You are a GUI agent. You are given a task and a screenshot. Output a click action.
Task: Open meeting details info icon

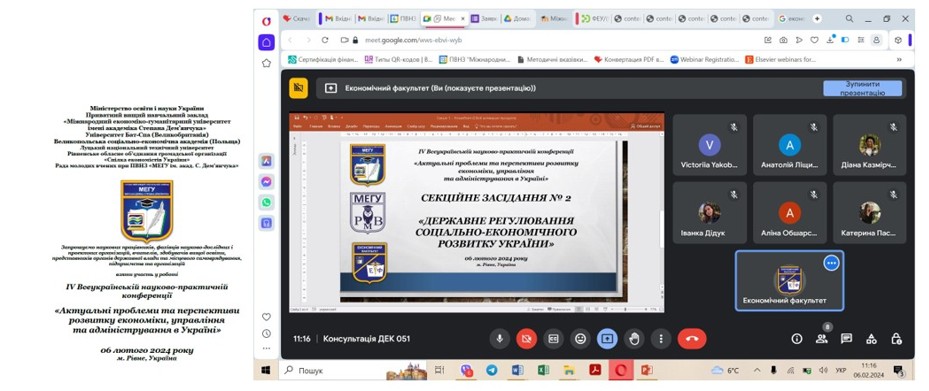tap(797, 339)
